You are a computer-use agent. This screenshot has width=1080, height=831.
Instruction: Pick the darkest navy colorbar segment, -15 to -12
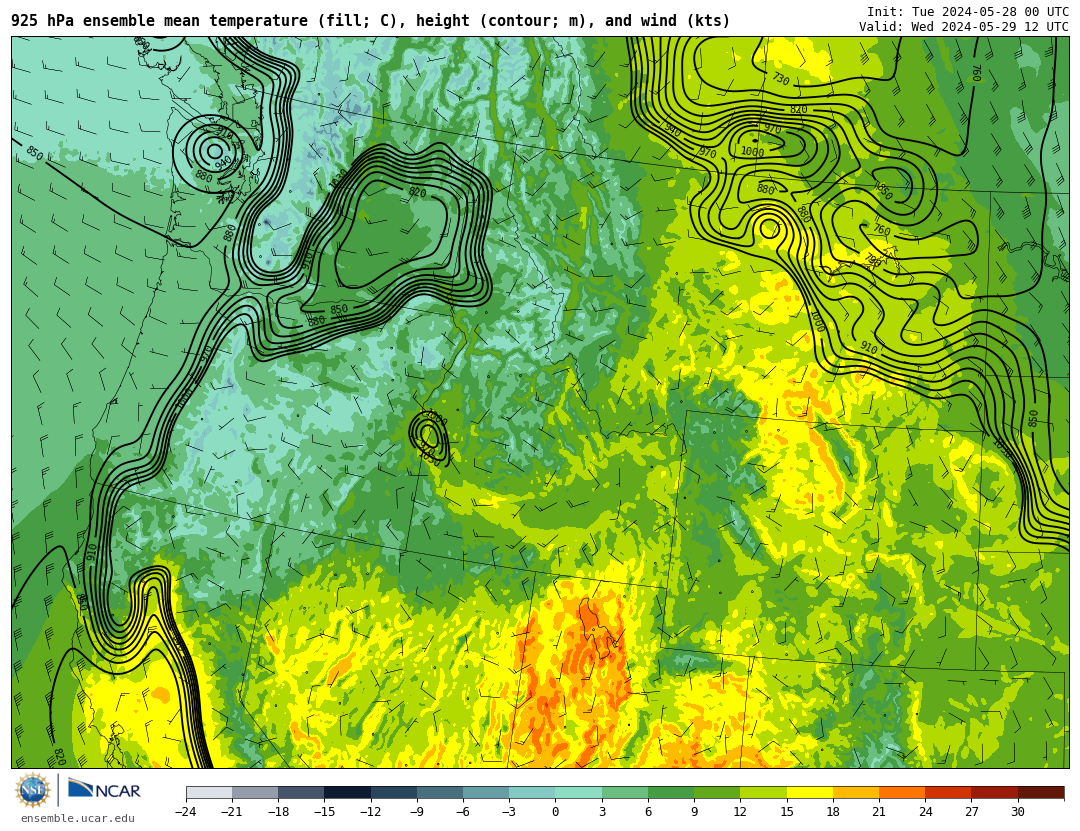[x=348, y=792]
